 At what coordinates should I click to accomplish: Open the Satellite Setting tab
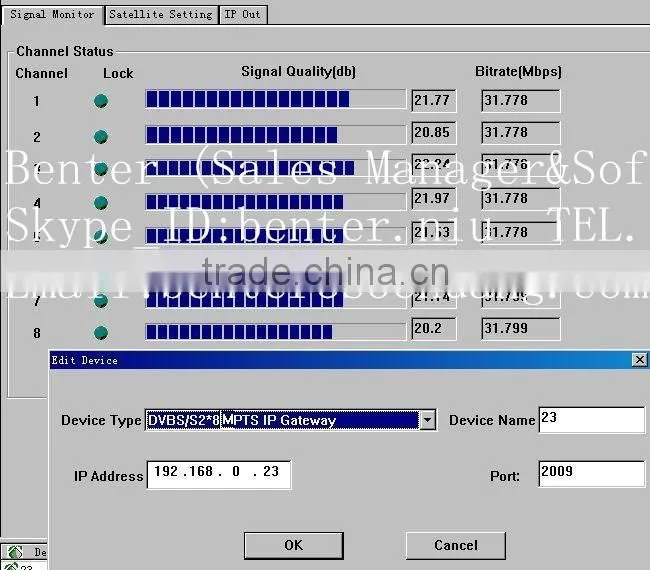pos(161,15)
